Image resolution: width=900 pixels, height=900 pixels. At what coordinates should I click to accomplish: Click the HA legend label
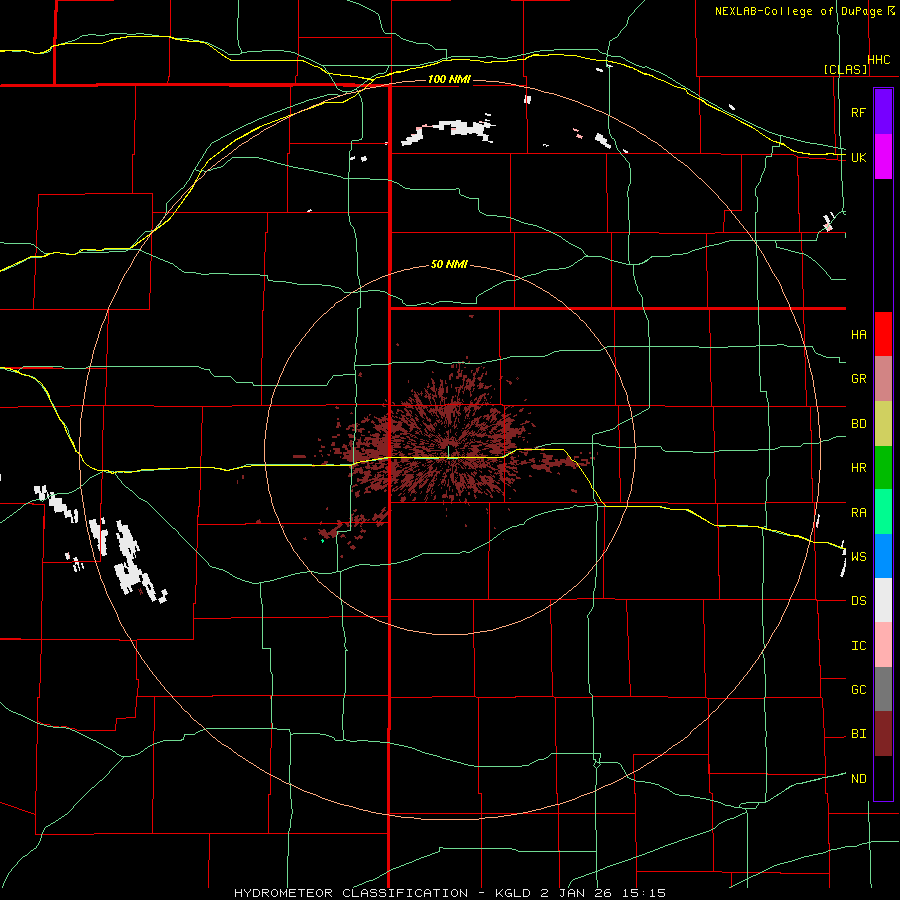coord(858,335)
